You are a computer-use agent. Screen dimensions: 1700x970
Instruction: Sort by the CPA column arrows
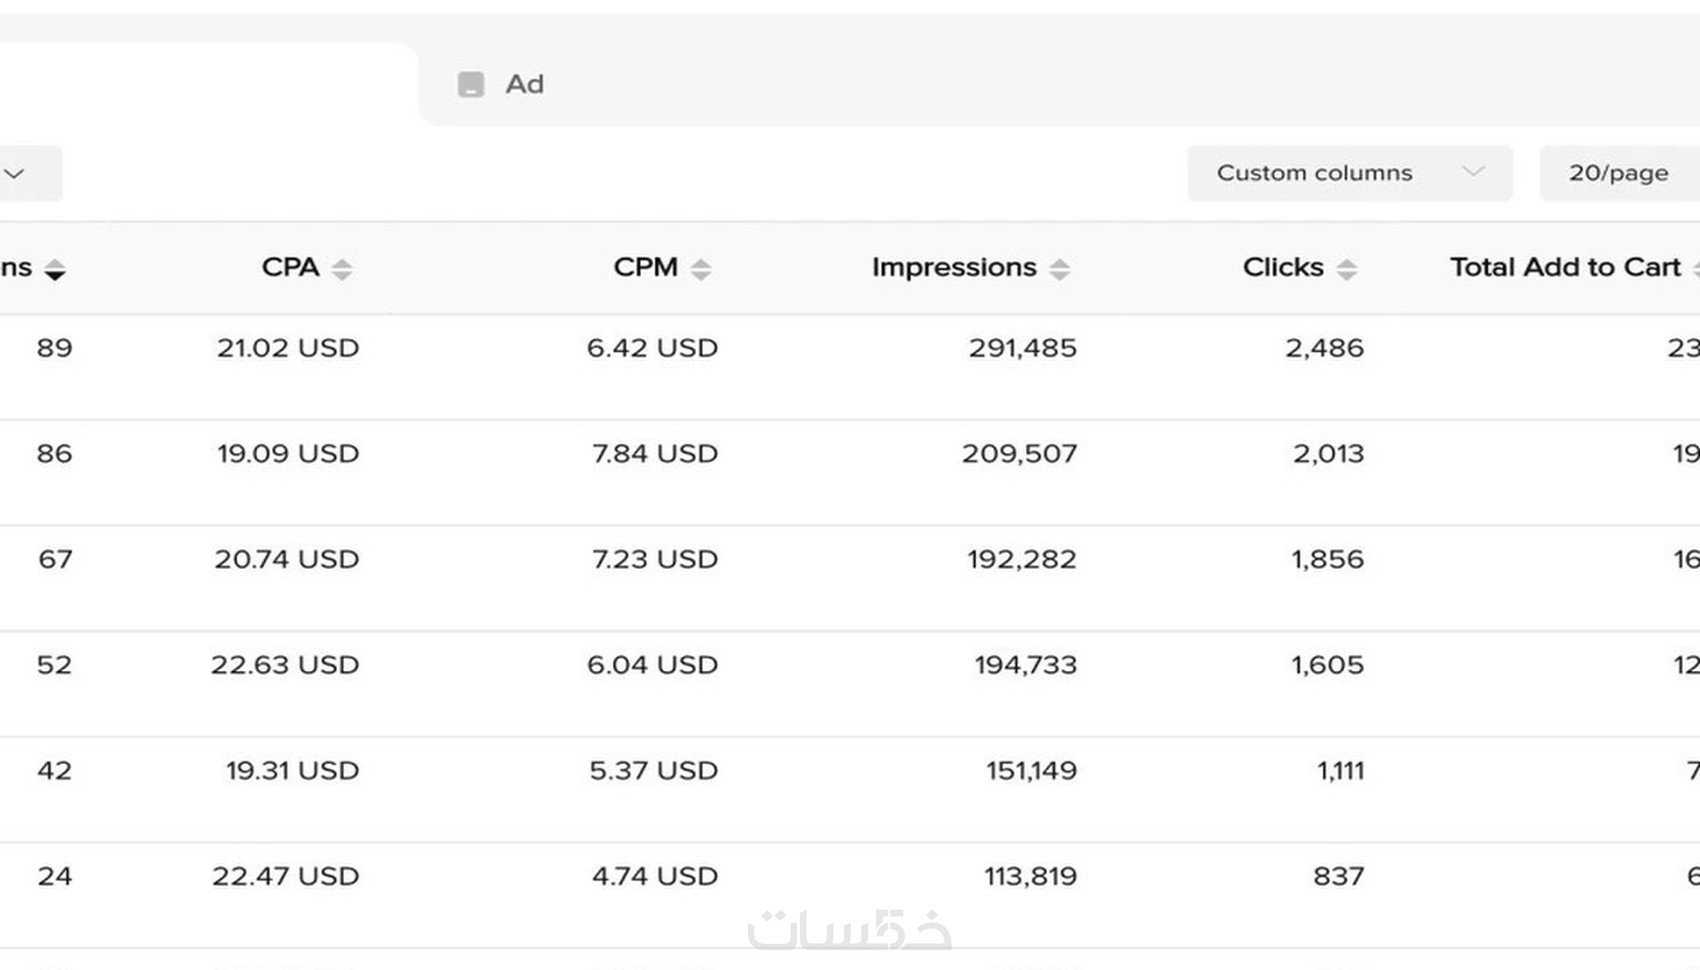pyautogui.click(x=342, y=269)
